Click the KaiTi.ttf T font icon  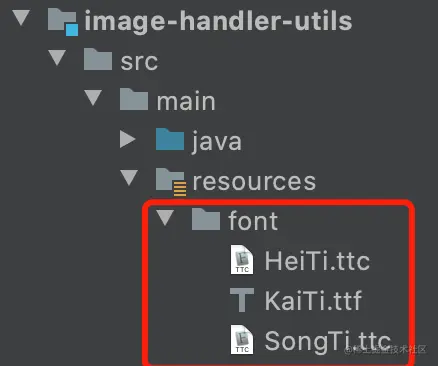click(x=242, y=300)
